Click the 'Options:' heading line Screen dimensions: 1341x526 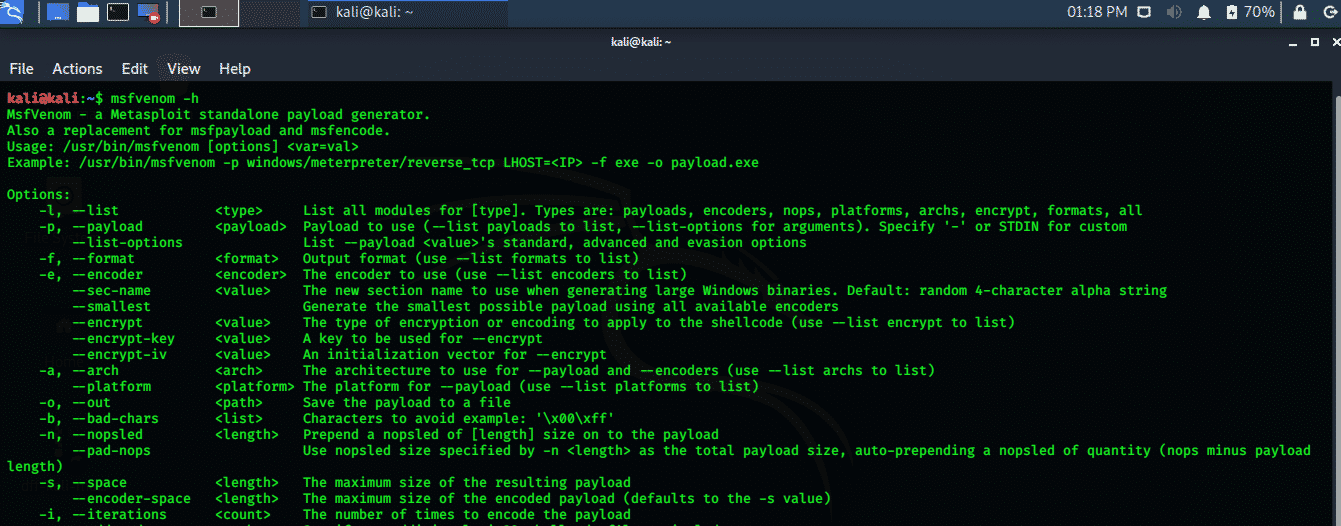(x=39, y=195)
